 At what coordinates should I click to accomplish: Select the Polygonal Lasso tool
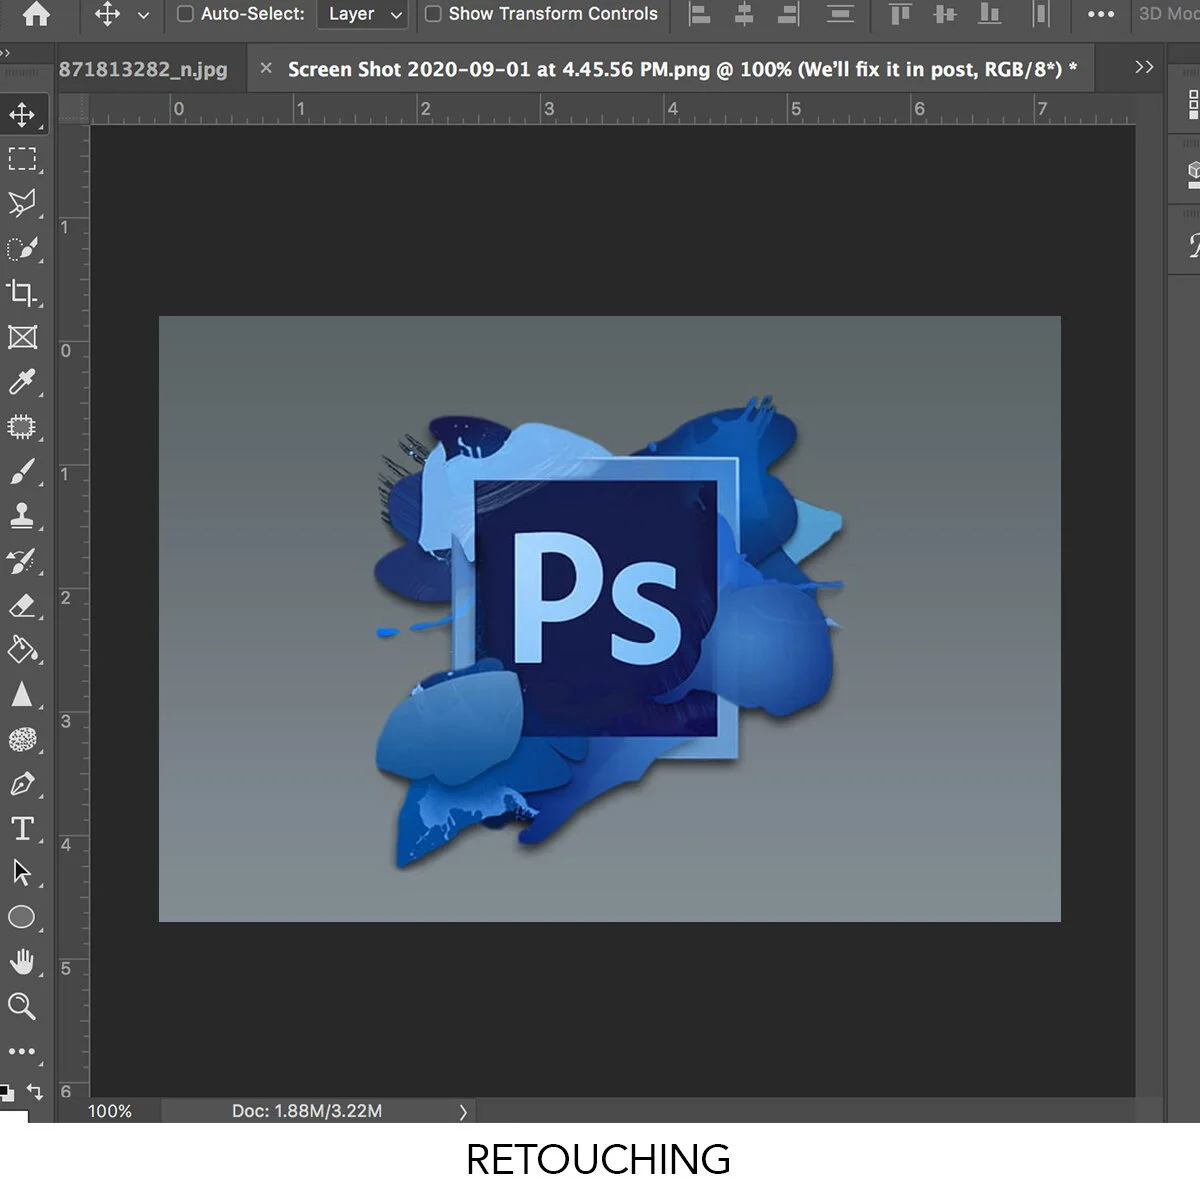coord(22,203)
